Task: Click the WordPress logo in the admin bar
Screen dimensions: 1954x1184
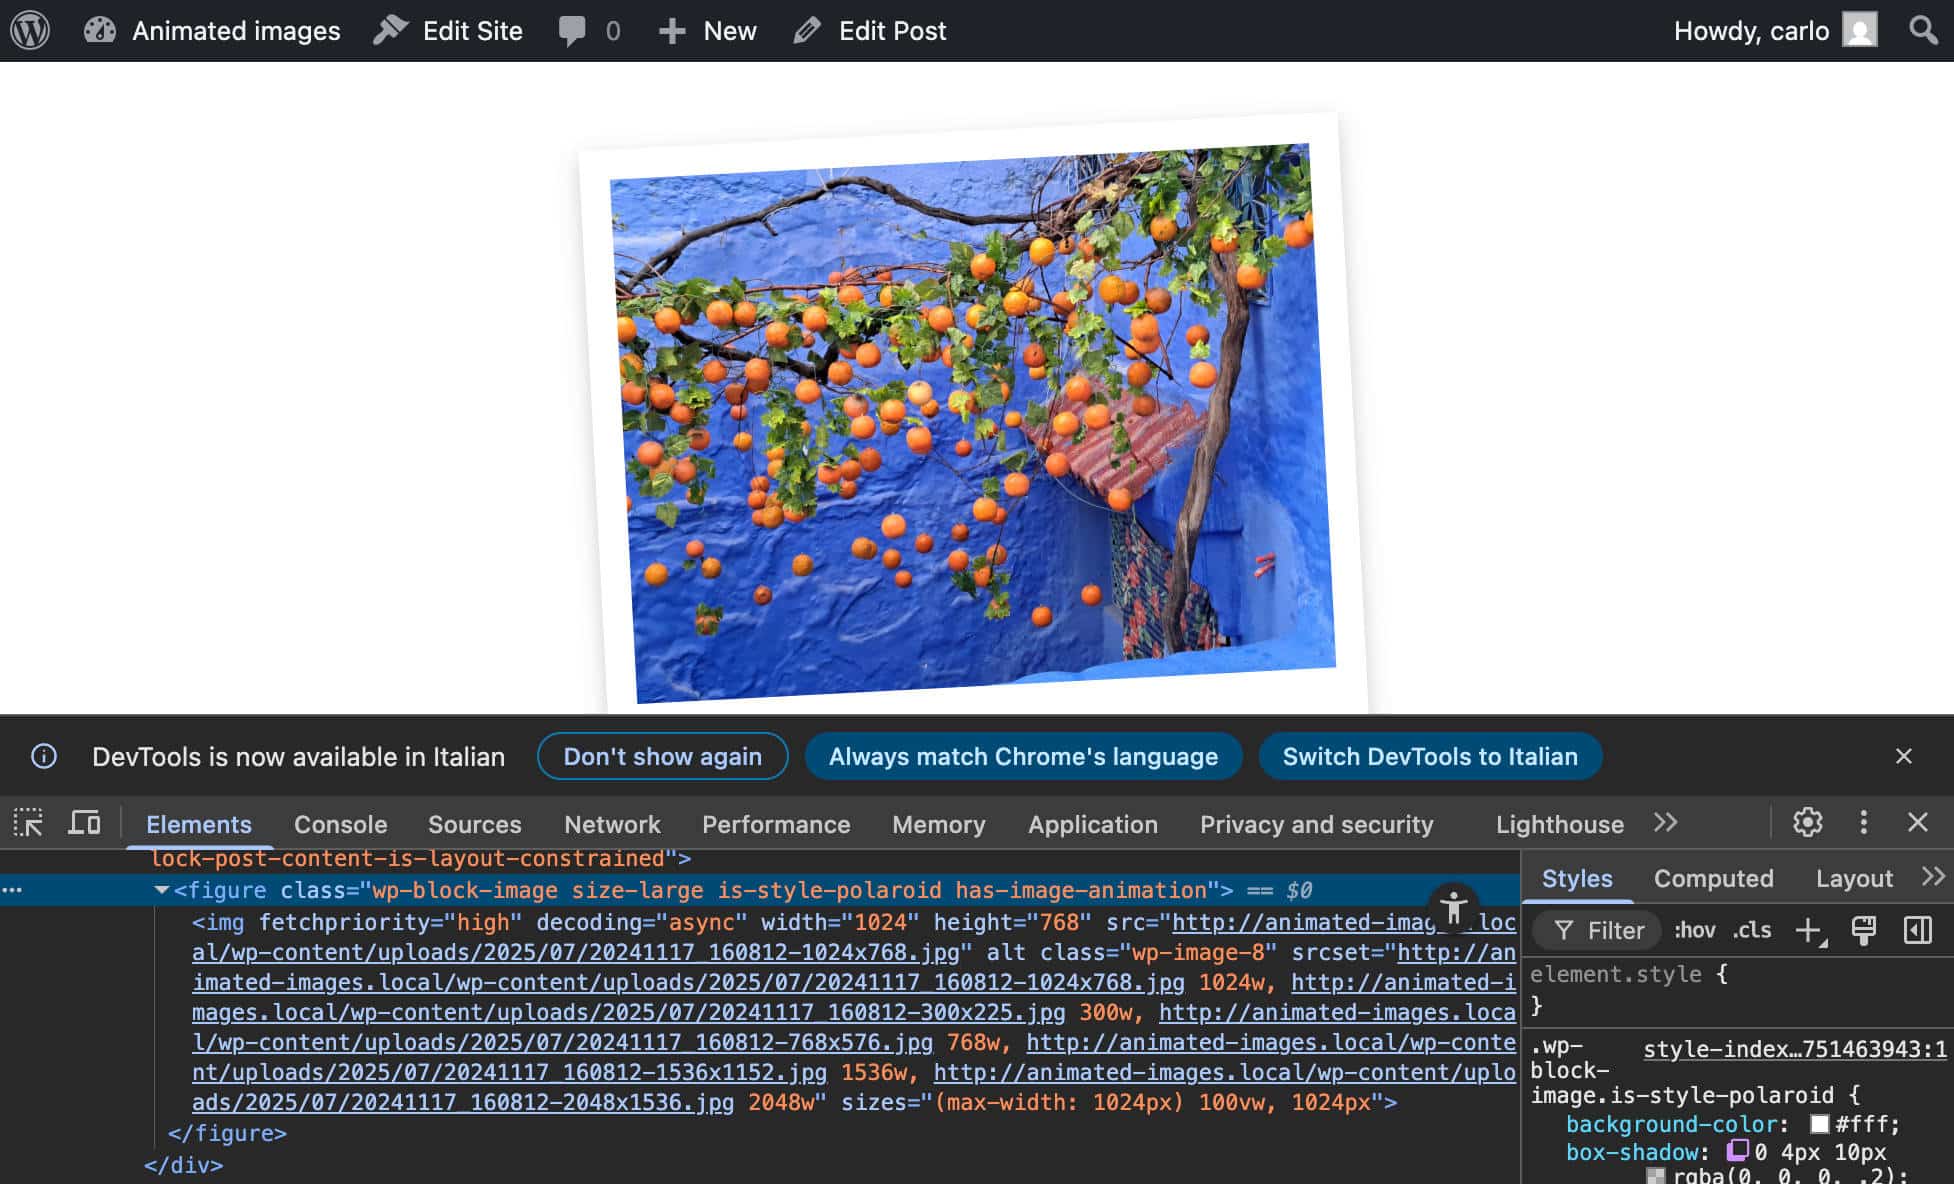Action: (x=29, y=30)
